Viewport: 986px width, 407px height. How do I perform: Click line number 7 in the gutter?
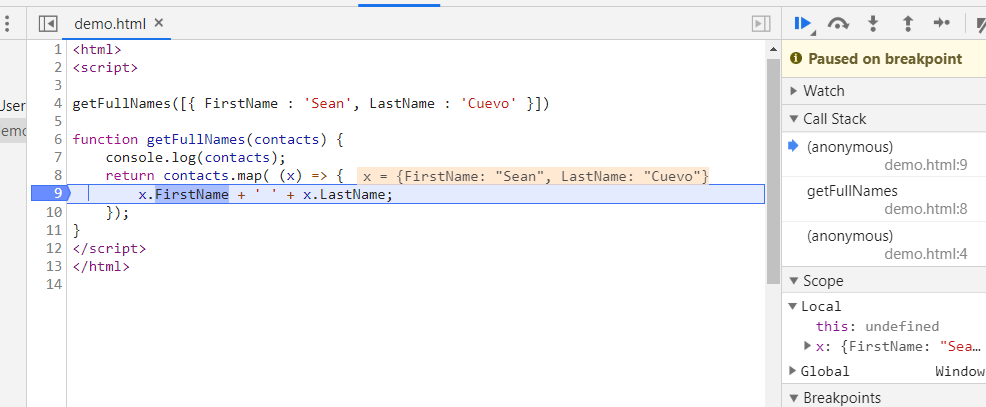pyautogui.click(x=58, y=157)
